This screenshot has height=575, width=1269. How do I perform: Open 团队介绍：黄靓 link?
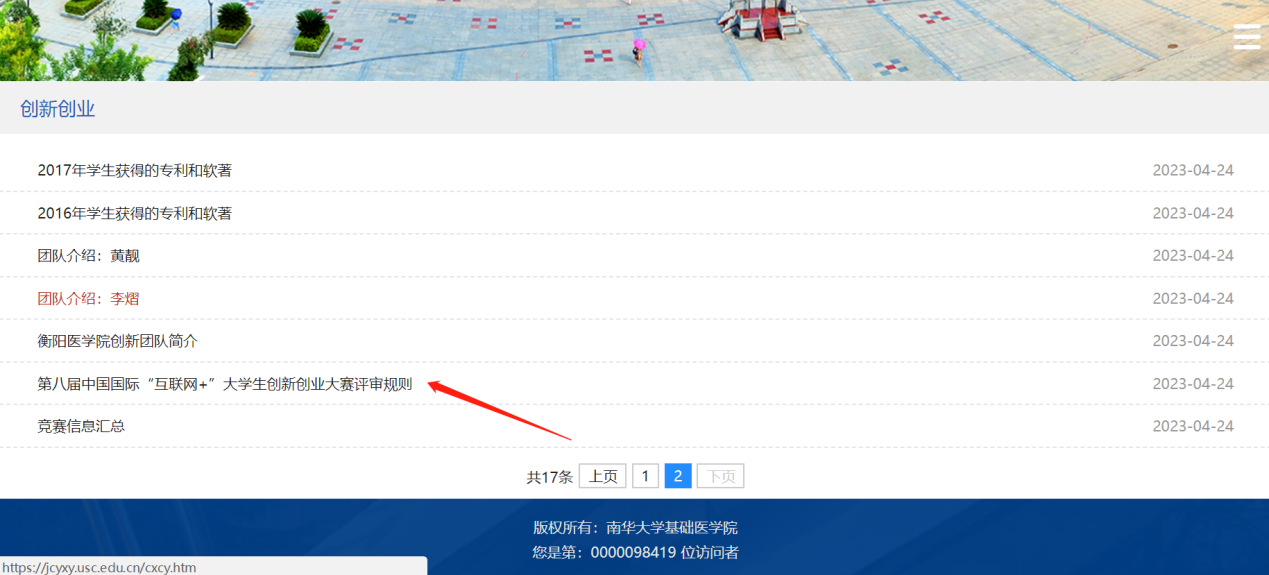(89, 256)
